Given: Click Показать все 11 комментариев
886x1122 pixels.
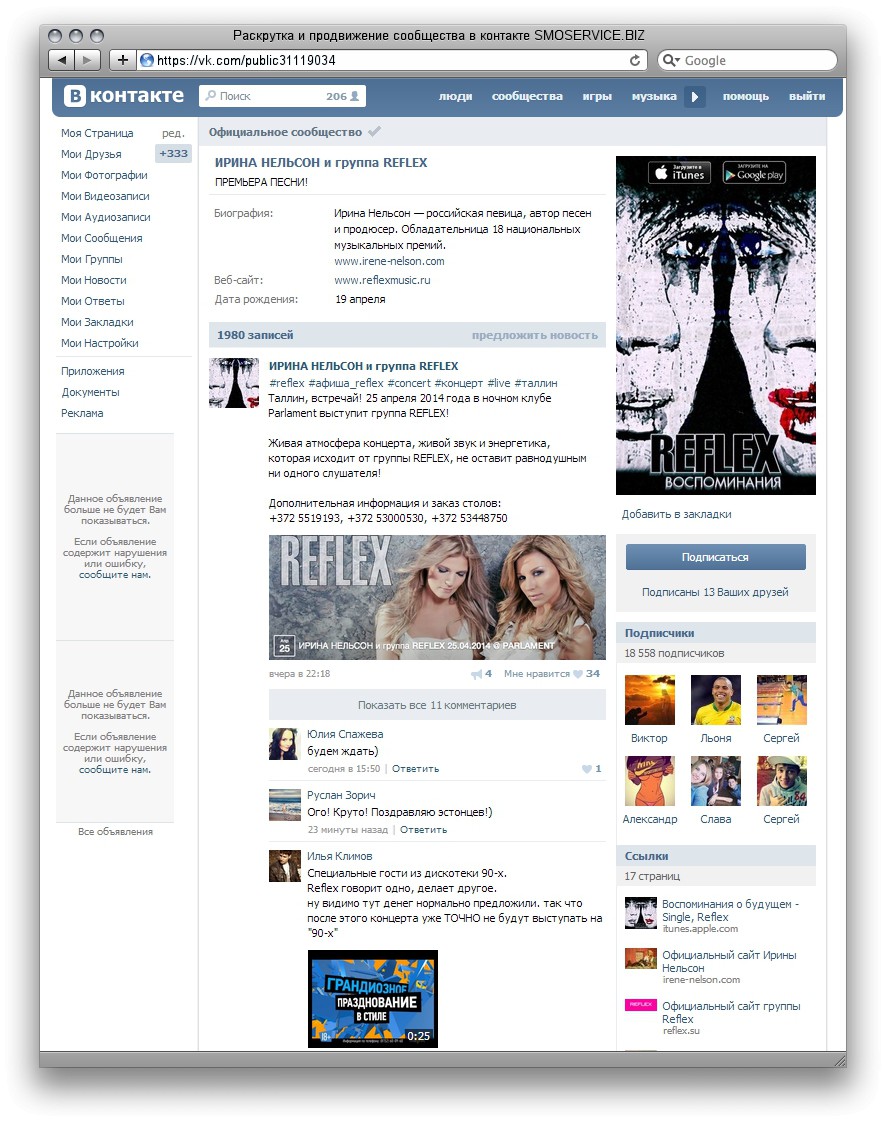Looking at the screenshot, I should tap(437, 705).
